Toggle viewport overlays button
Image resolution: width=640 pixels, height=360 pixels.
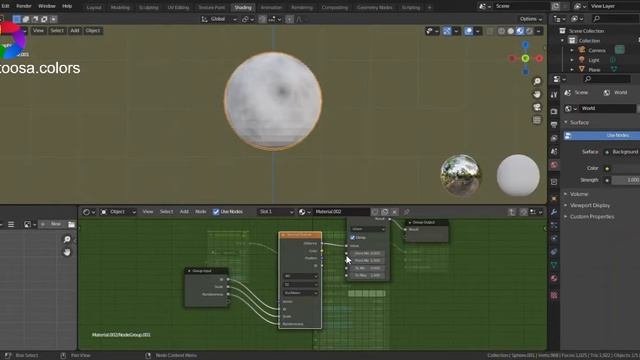pos(468,31)
